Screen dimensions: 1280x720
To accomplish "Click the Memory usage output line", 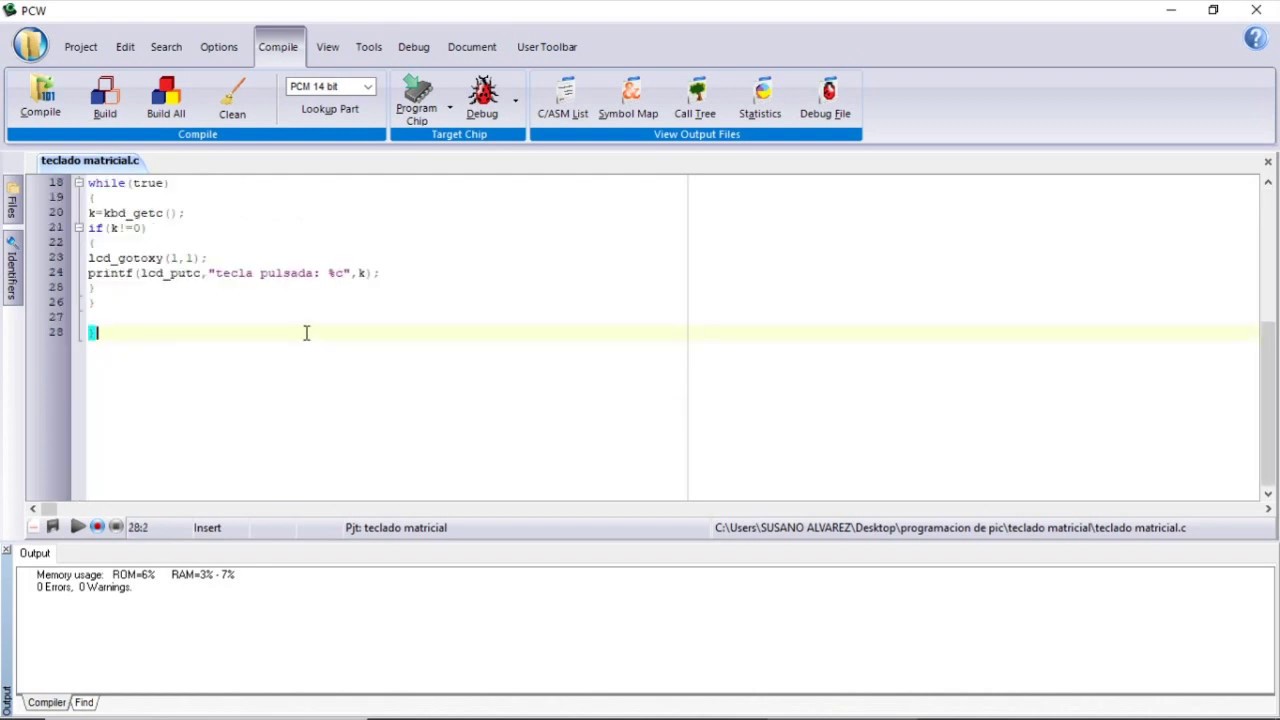I will tap(135, 575).
